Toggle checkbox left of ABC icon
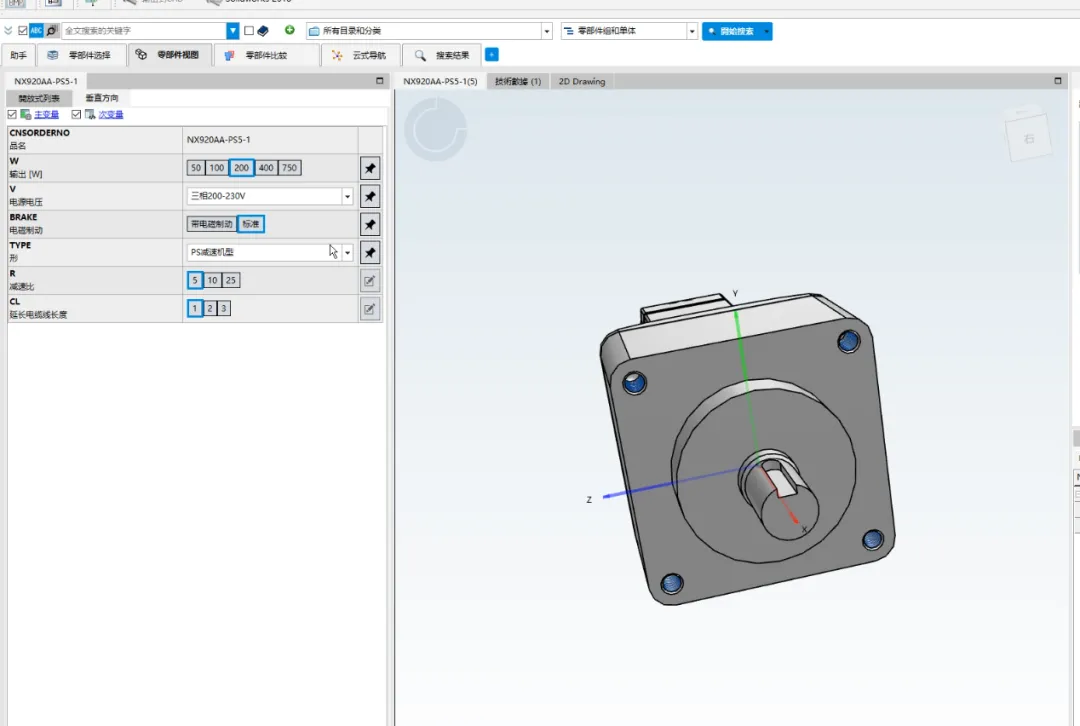This screenshot has width=1080, height=726. (23, 30)
